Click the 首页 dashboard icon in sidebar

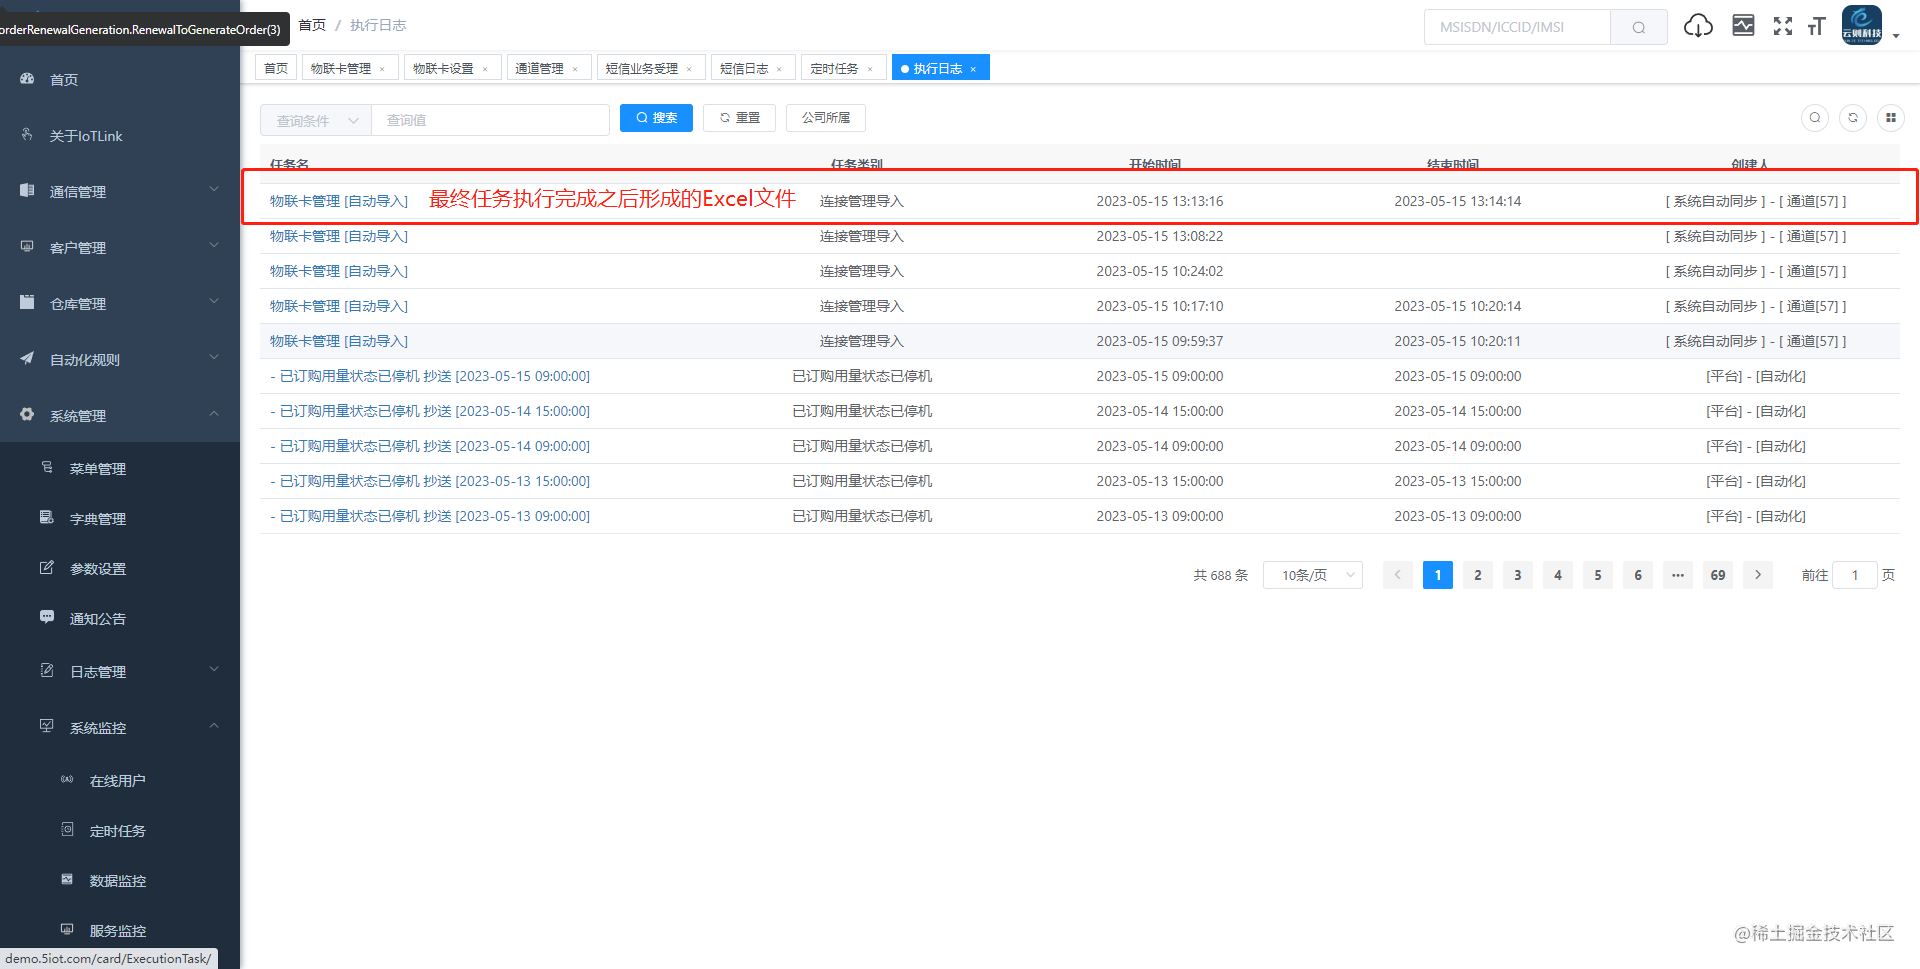(27, 79)
